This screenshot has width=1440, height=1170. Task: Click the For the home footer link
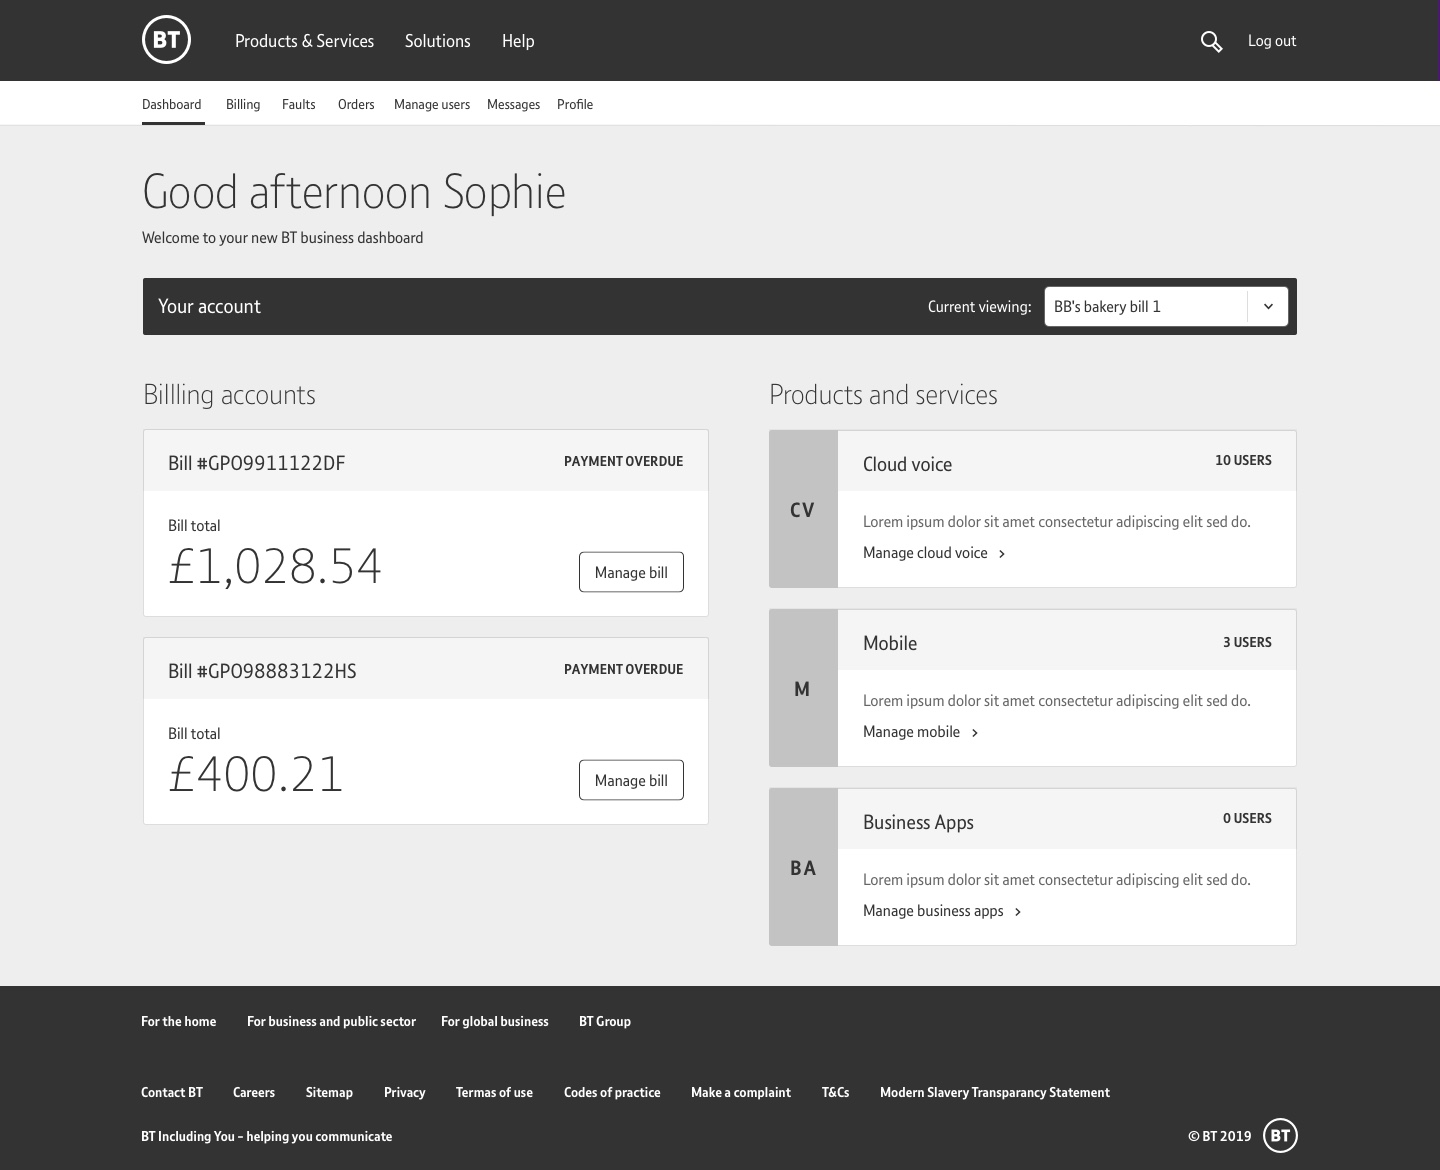point(179,1021)
